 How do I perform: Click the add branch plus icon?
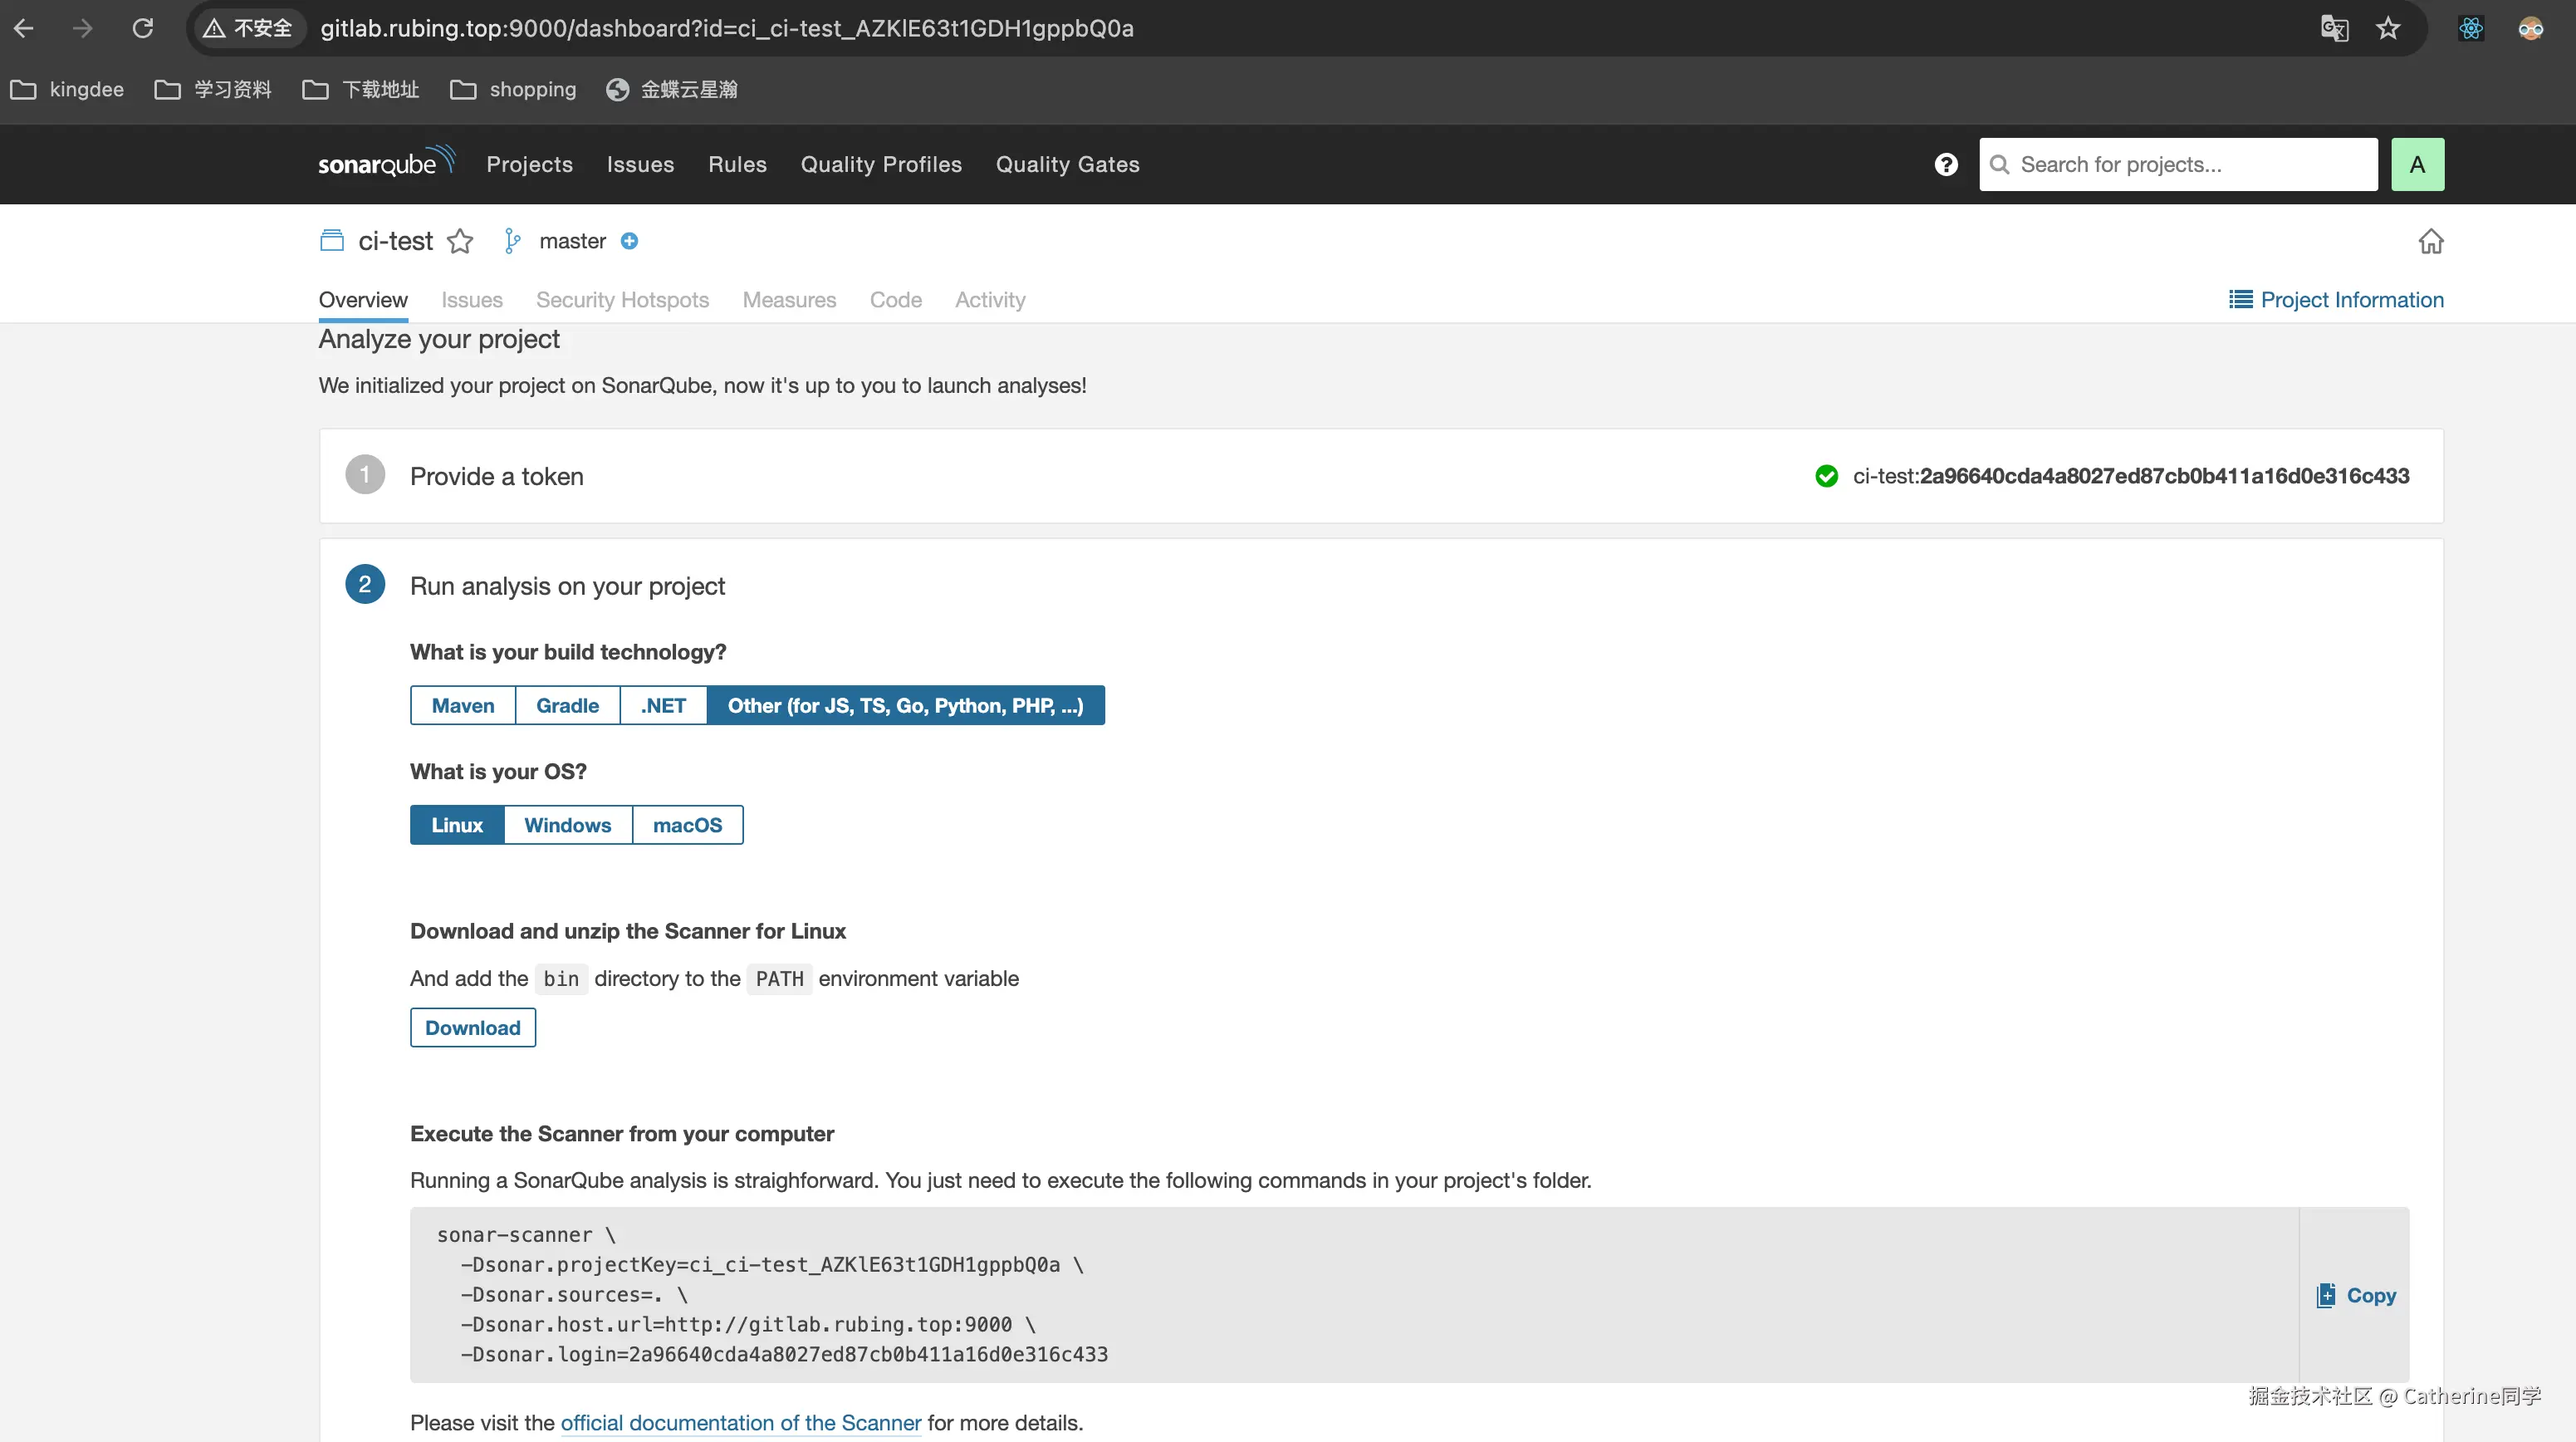(629, 241)
